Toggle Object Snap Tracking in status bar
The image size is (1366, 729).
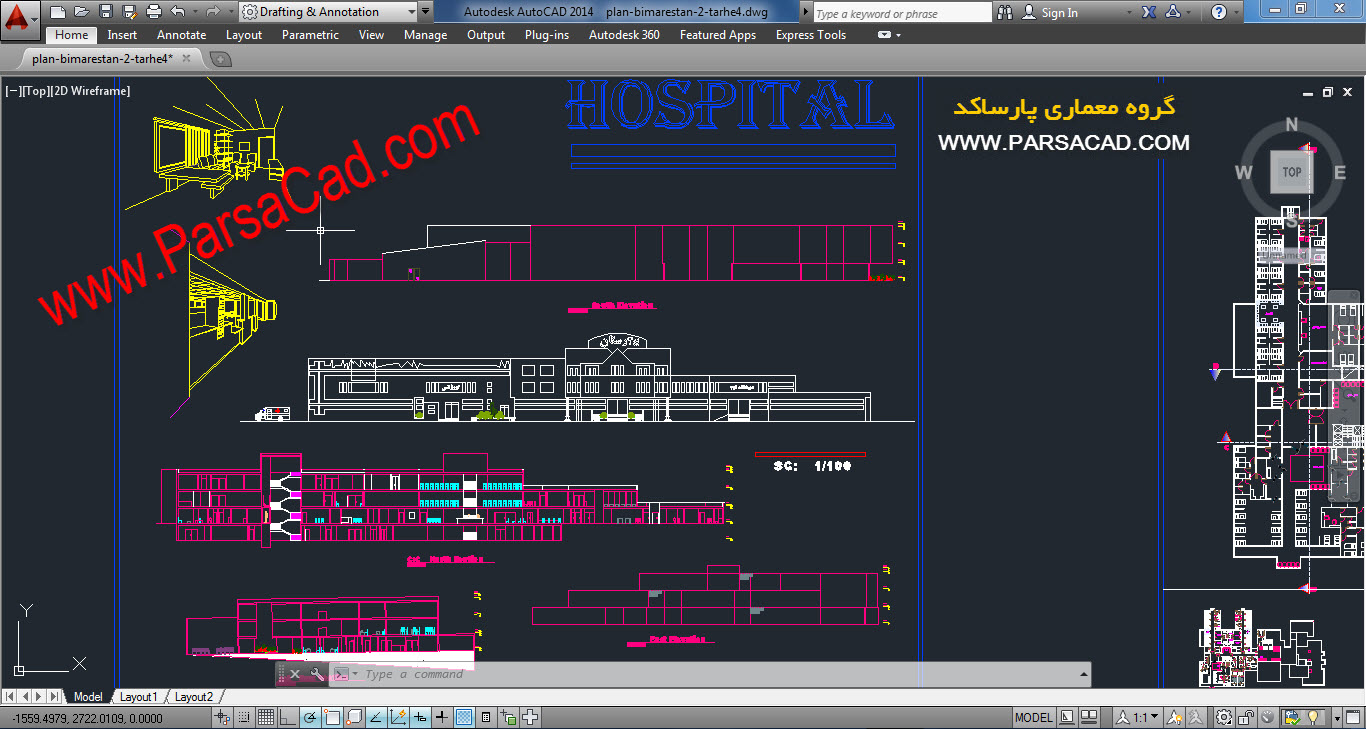coord(376,717)
